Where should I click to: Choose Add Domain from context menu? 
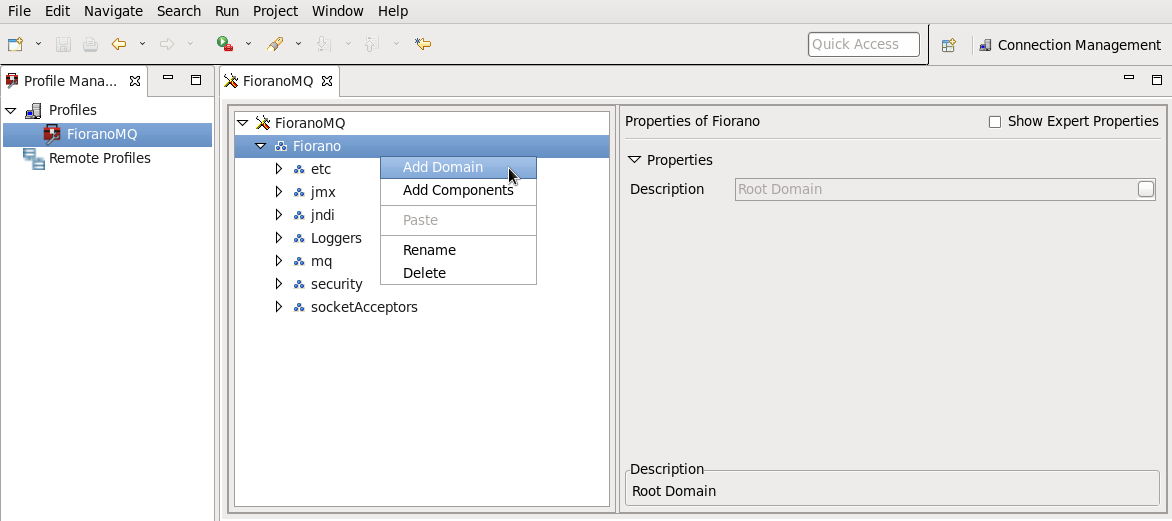(458, 167)
